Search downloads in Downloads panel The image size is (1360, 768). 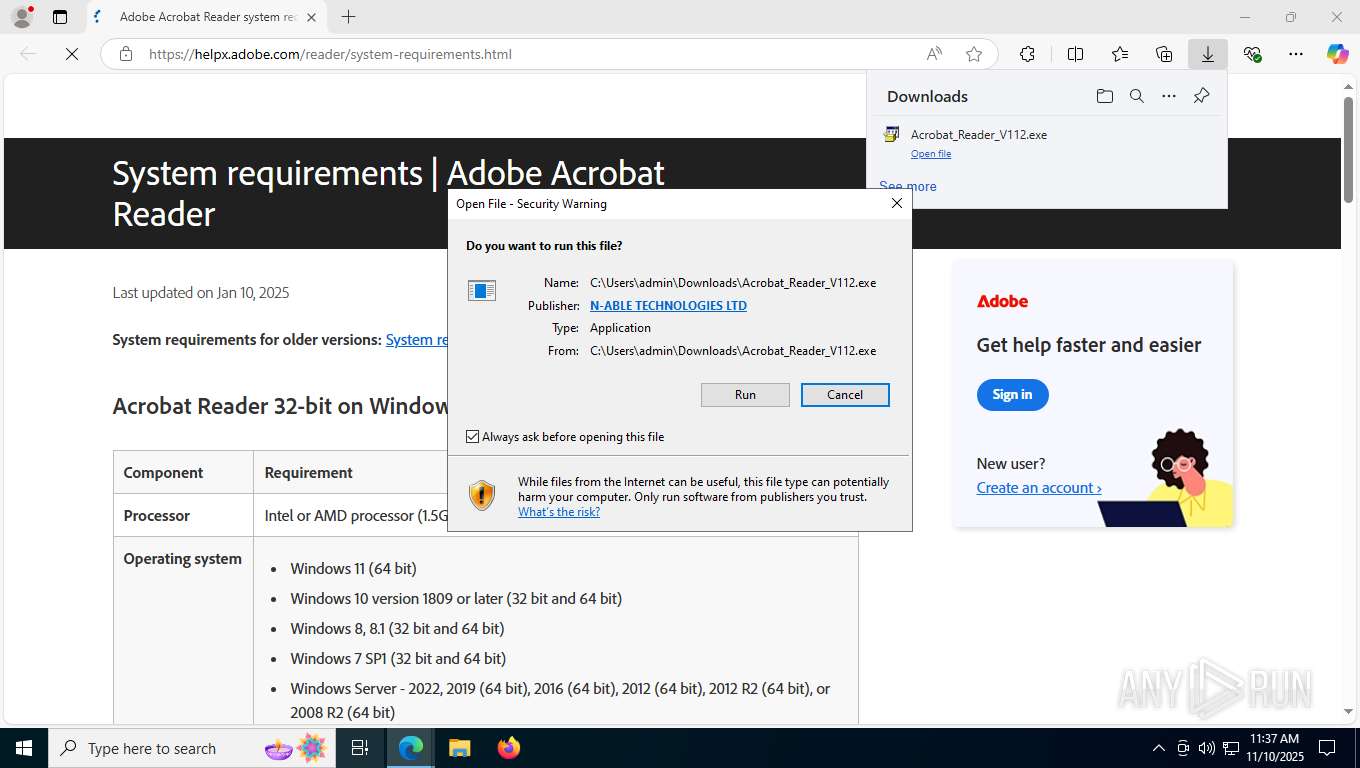[1137, 96]
